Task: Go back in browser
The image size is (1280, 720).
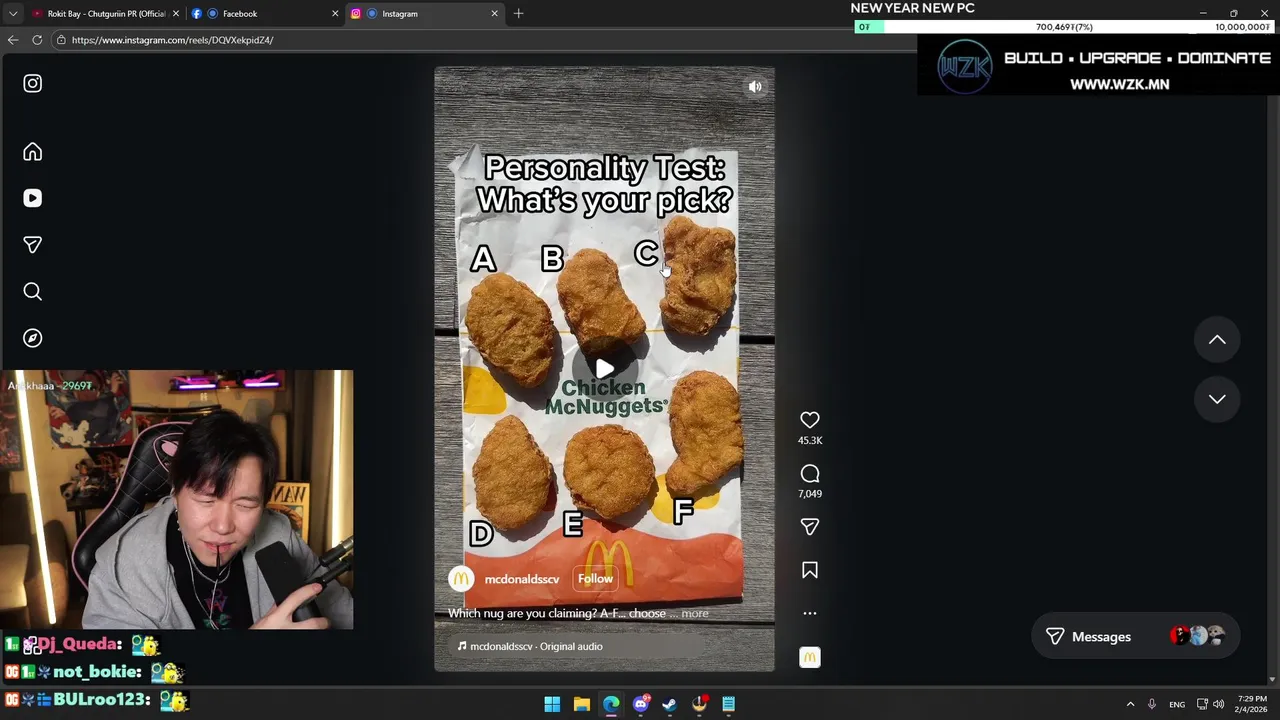Action: point(12,40)
